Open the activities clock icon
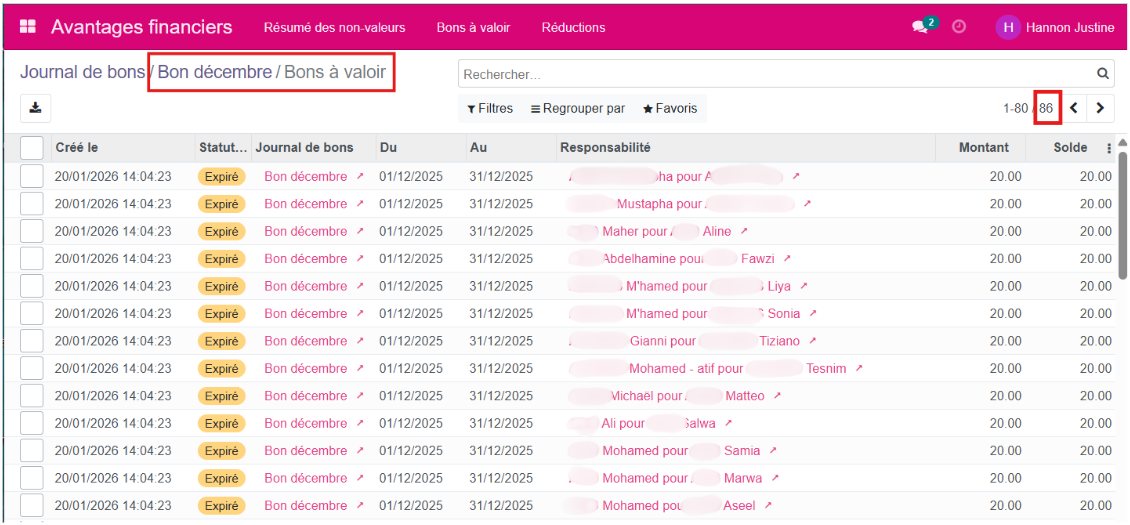Viewport: 1130px width, 525px height. [x=959, y=27]
